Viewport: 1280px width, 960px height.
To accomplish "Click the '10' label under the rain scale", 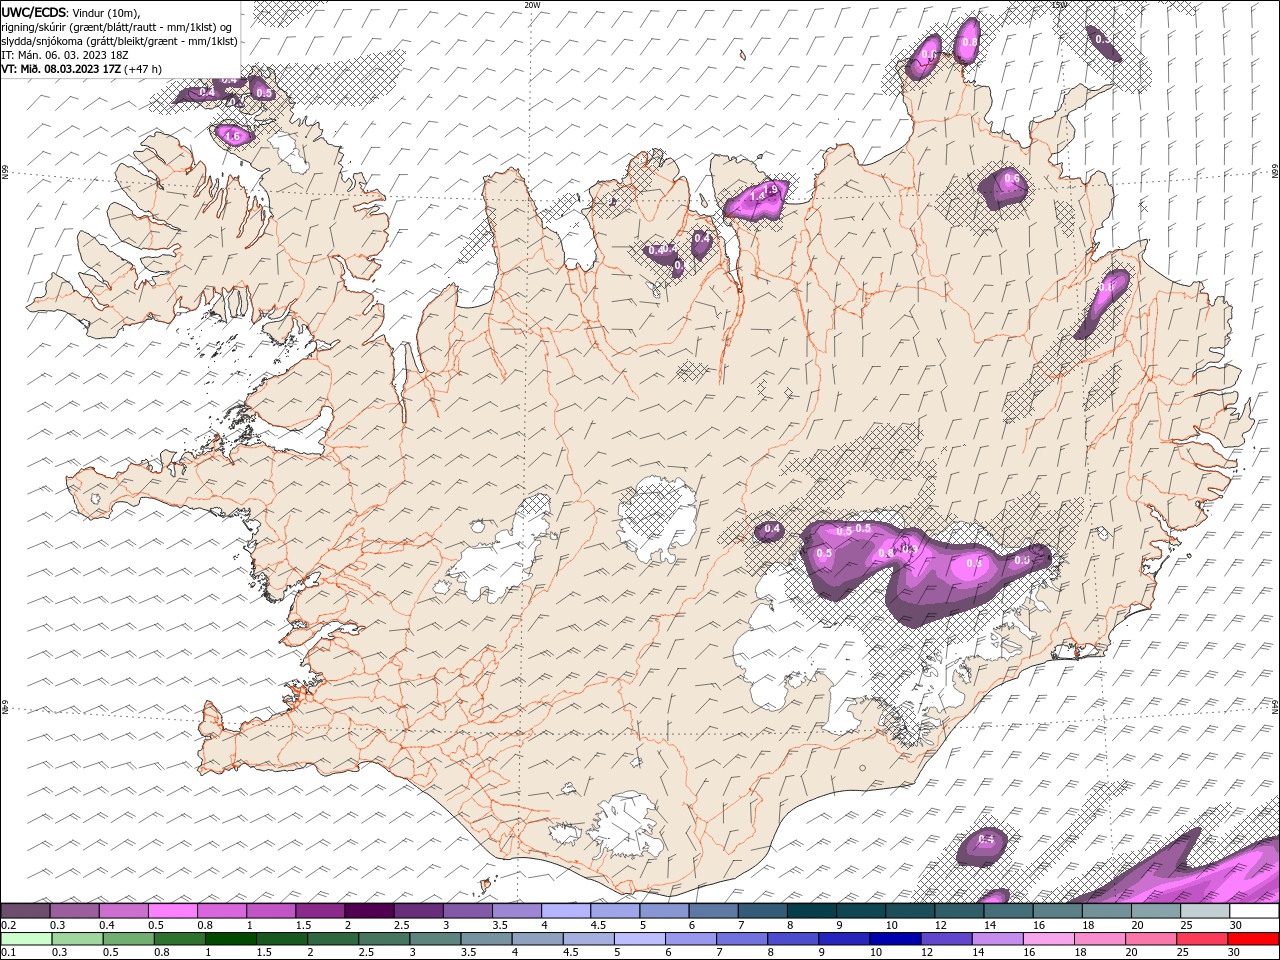I will (876, 953).
